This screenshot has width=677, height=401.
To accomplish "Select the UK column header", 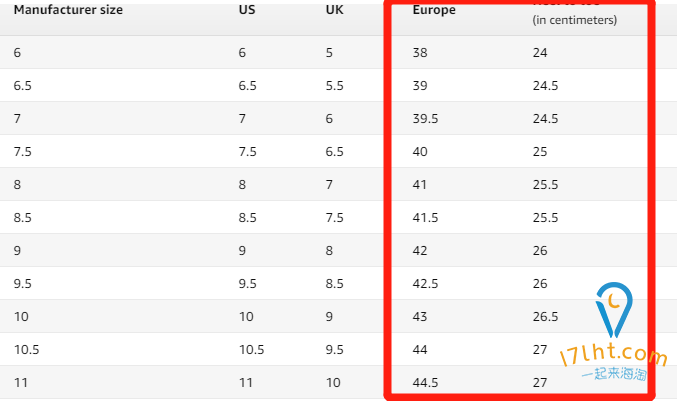I will pyautogui.click(x=334, y=9).
